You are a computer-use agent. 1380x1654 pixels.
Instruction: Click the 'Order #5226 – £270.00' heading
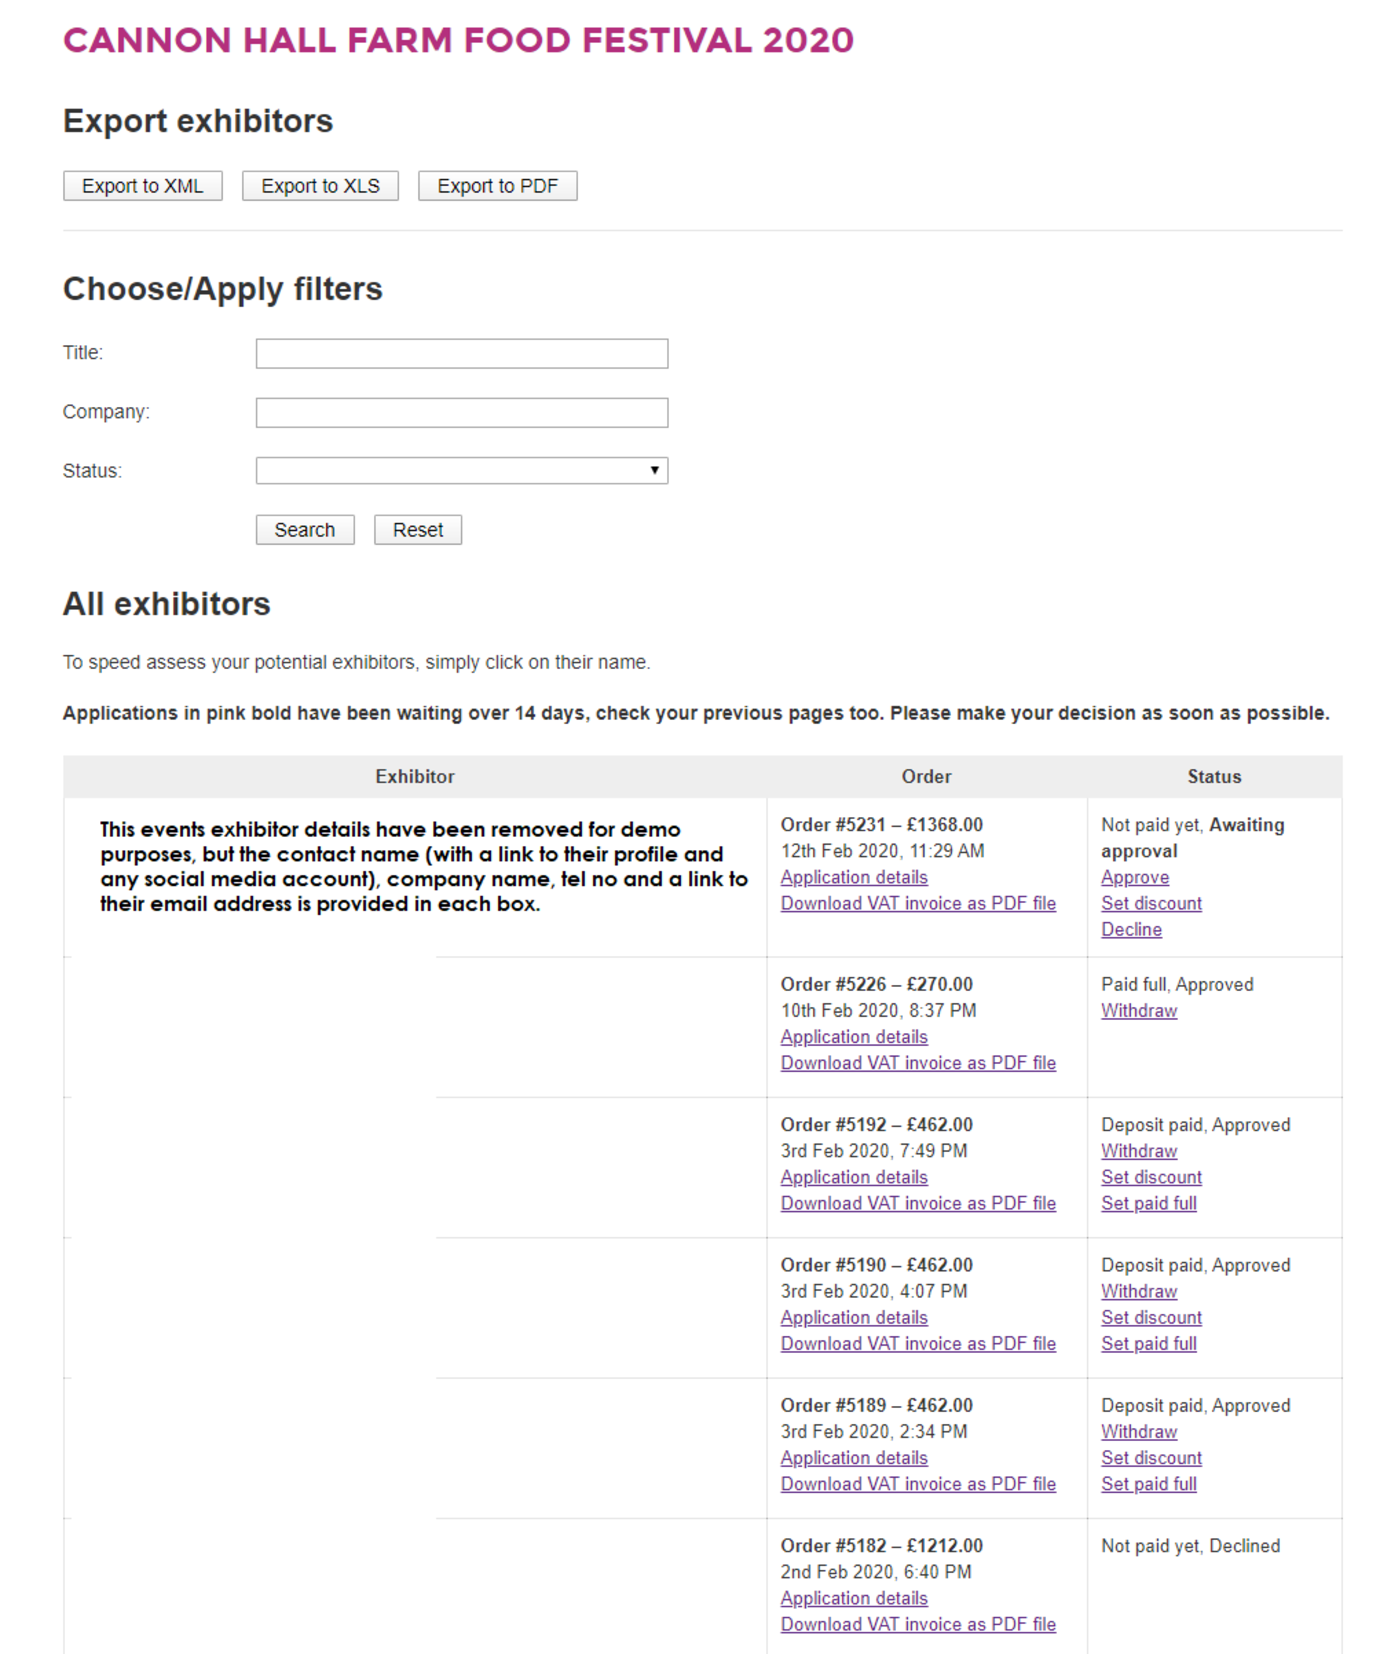coord(877,985)
